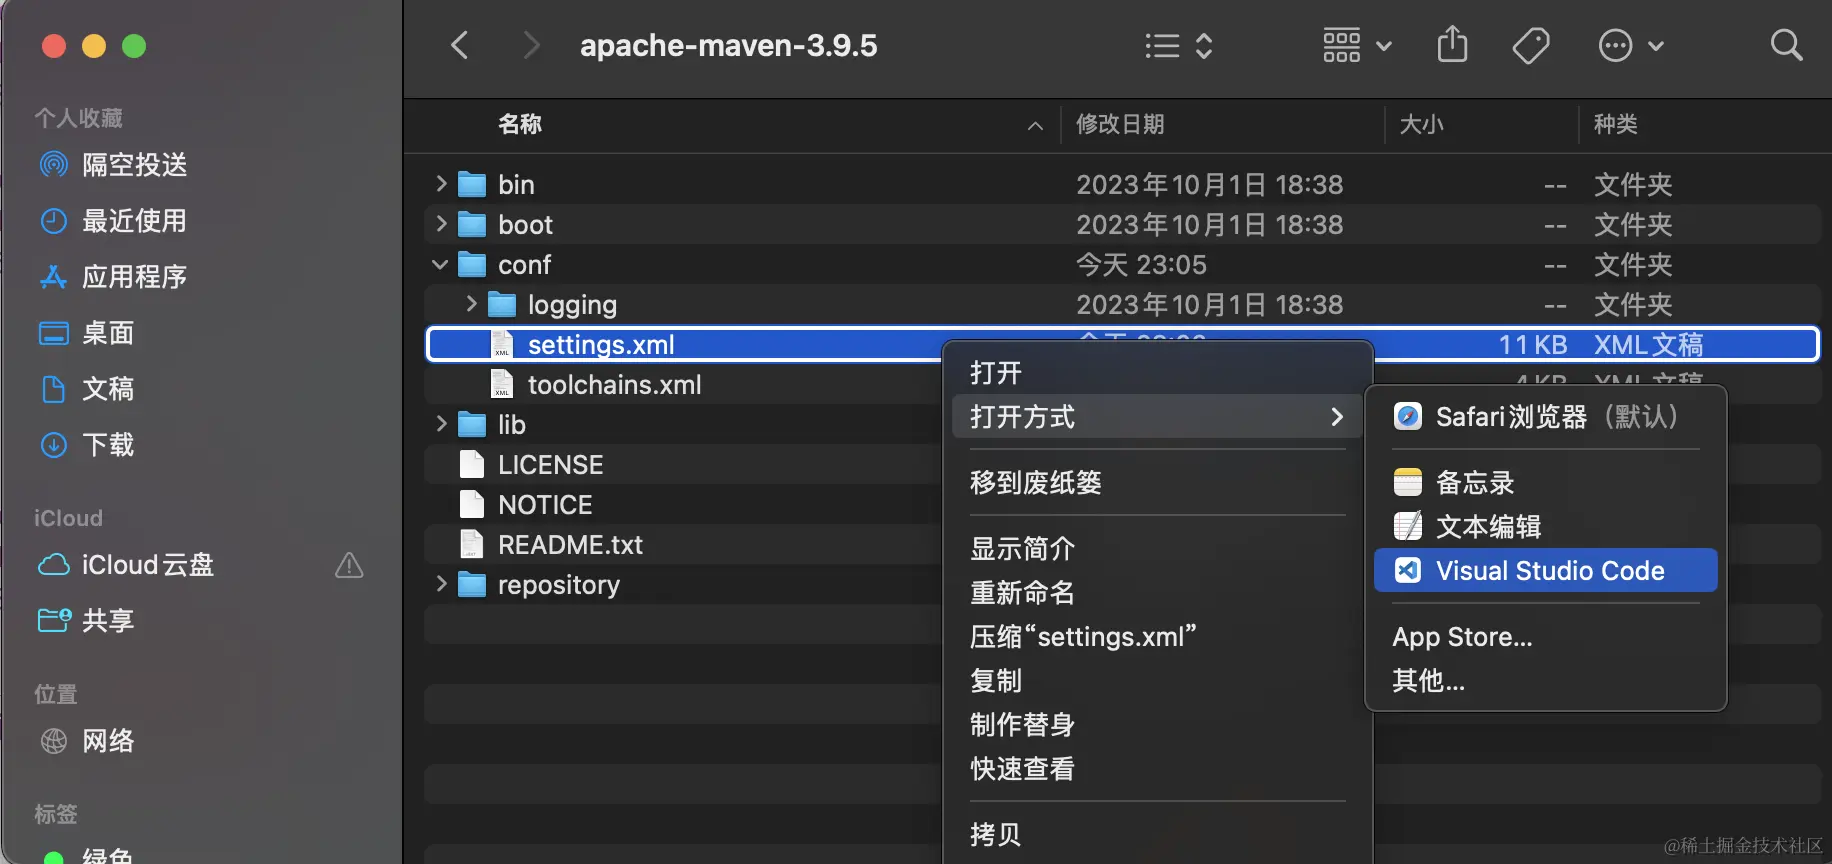Click the iCloud warning triangle icon
The height and width of the screenshot is (864, 1832).
(x=349, y=565)
